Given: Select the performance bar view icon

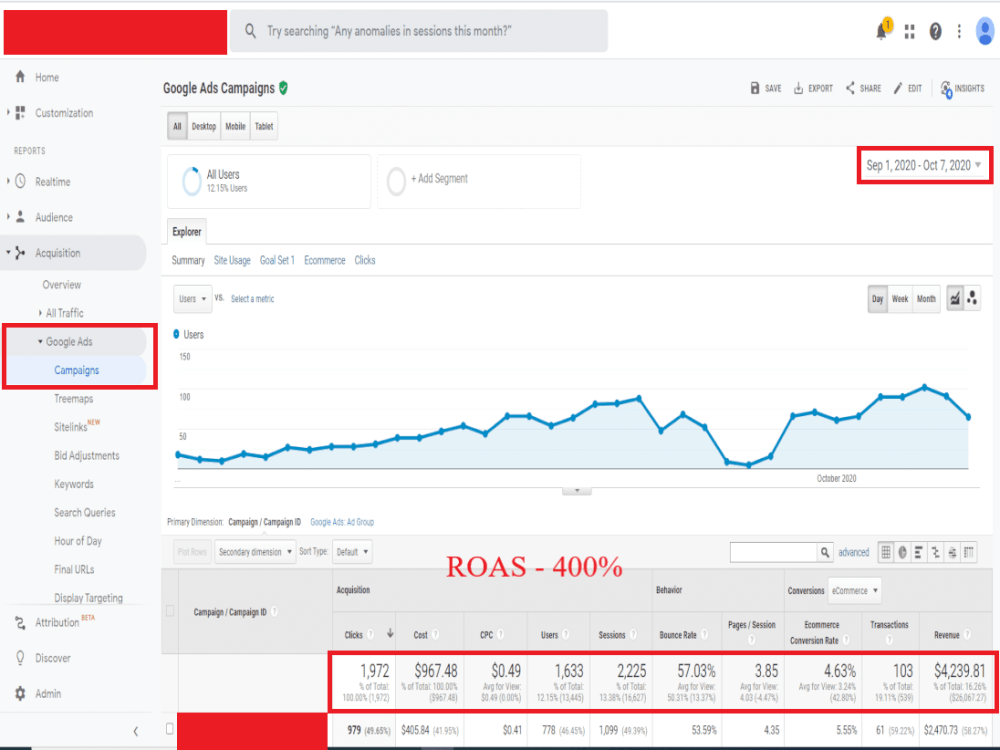Looking at the screenshot, I should (x=919, y=552).
